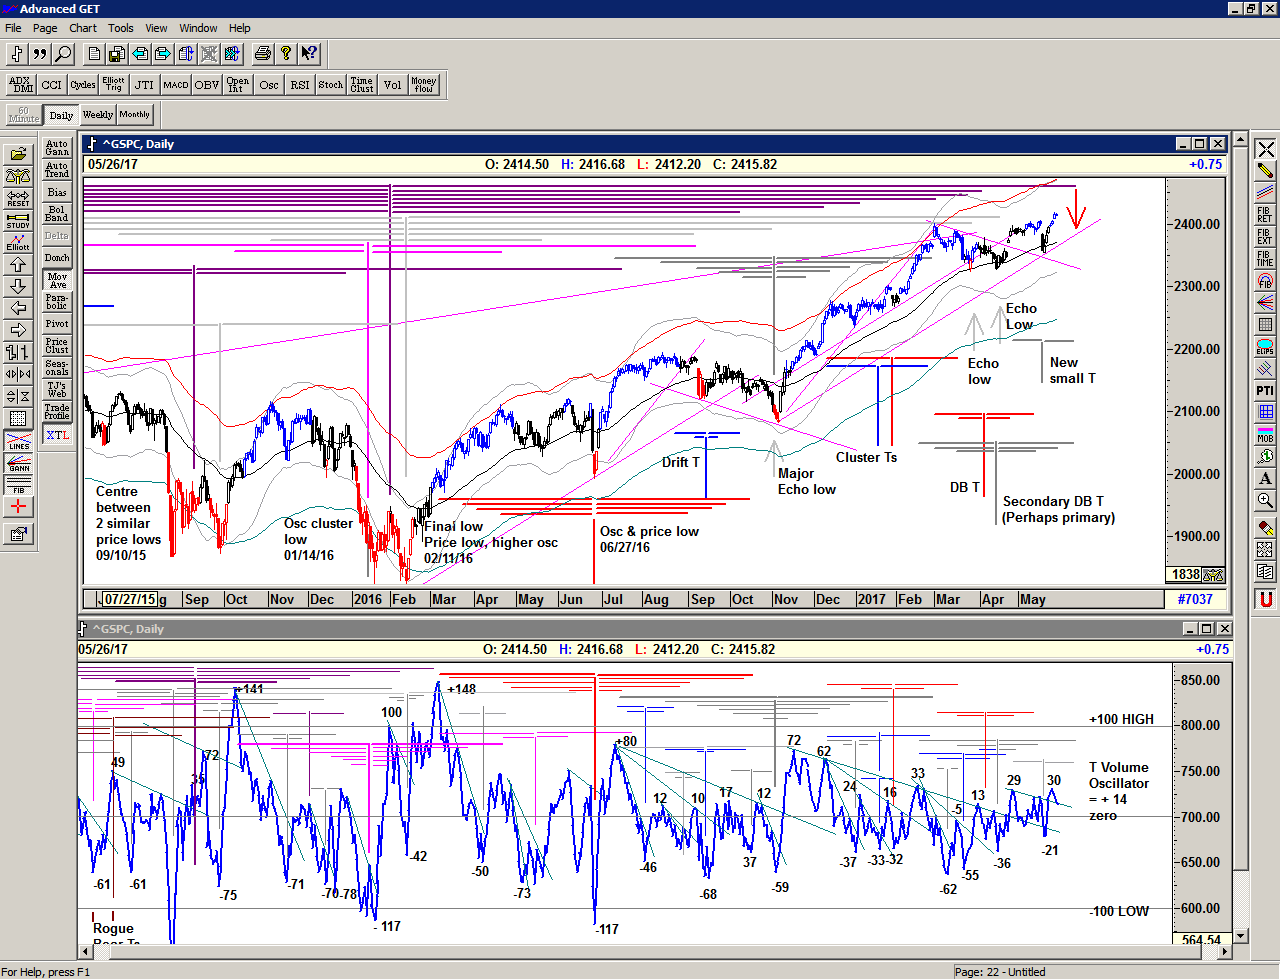This screenshot has width=1280, height=979.
Task: Toggle the Mov Ave study
Action: (57, 280)
